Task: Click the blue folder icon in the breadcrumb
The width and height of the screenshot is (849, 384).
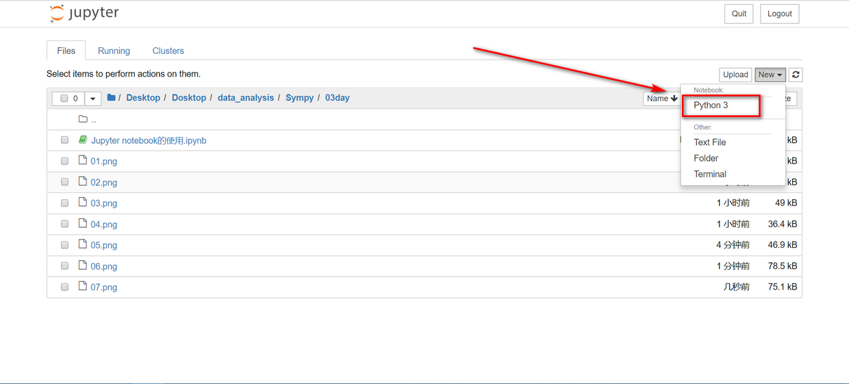Action: pos(112,97)
